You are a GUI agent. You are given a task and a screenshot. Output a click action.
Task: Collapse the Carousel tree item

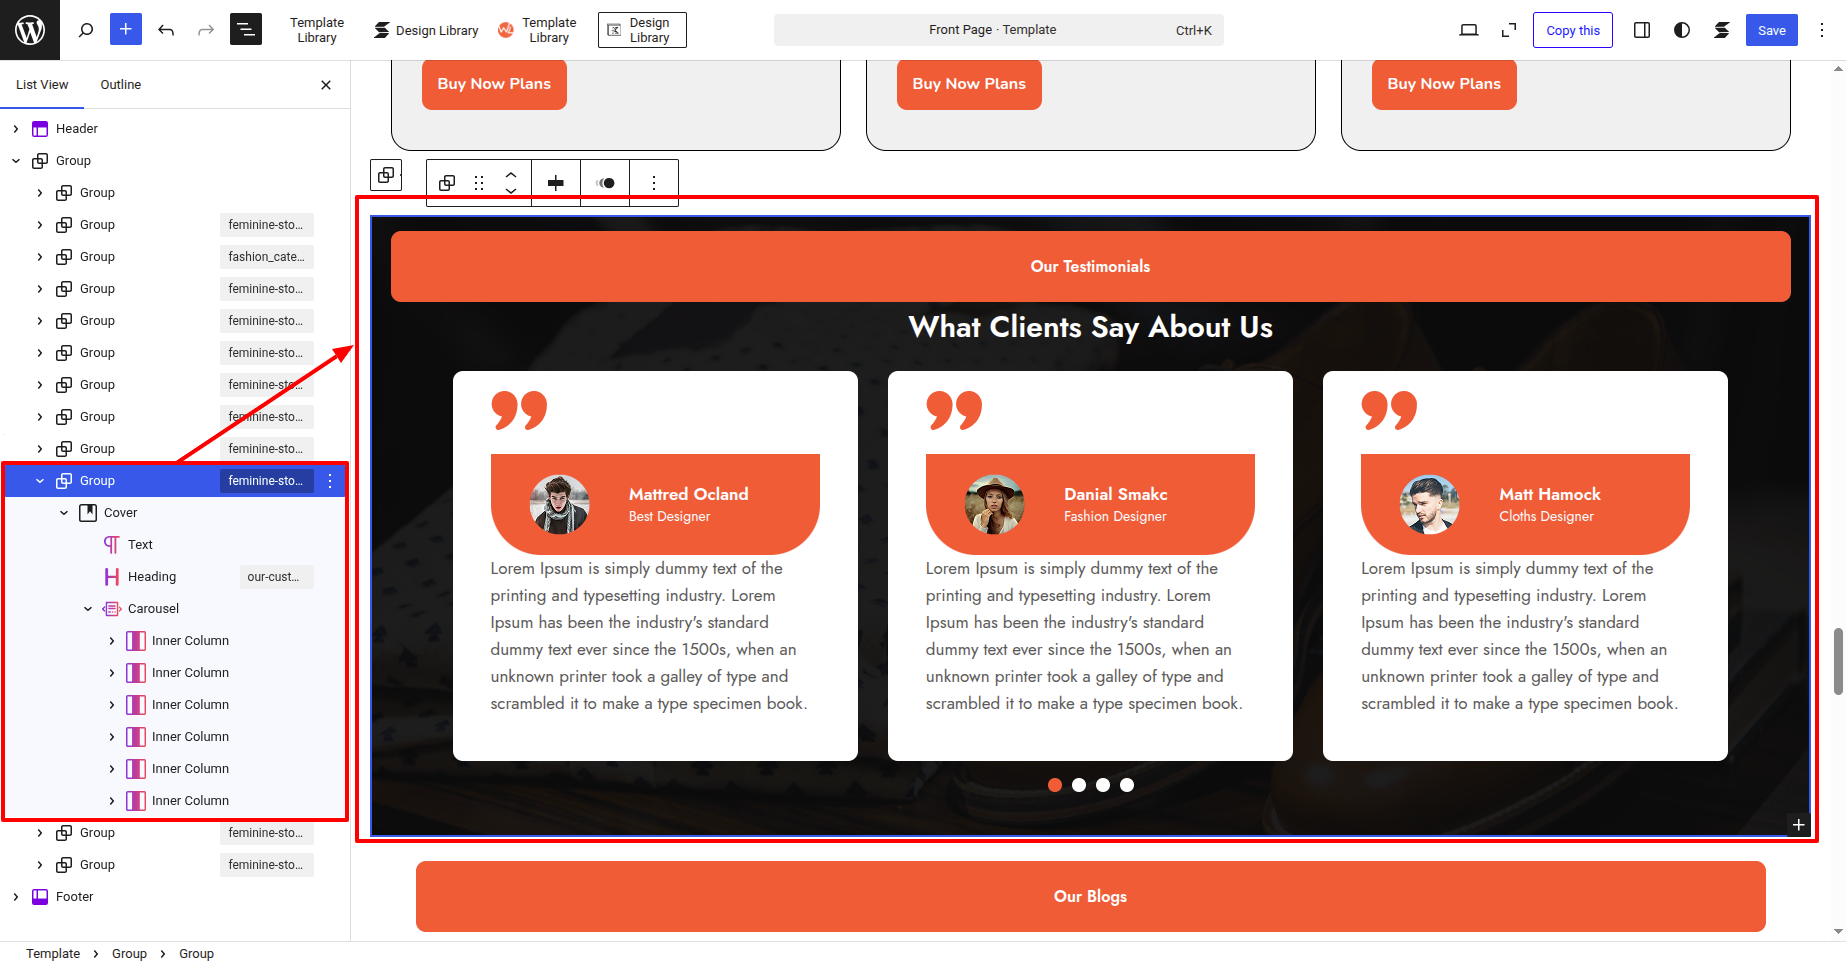click(x=88, y=609)
